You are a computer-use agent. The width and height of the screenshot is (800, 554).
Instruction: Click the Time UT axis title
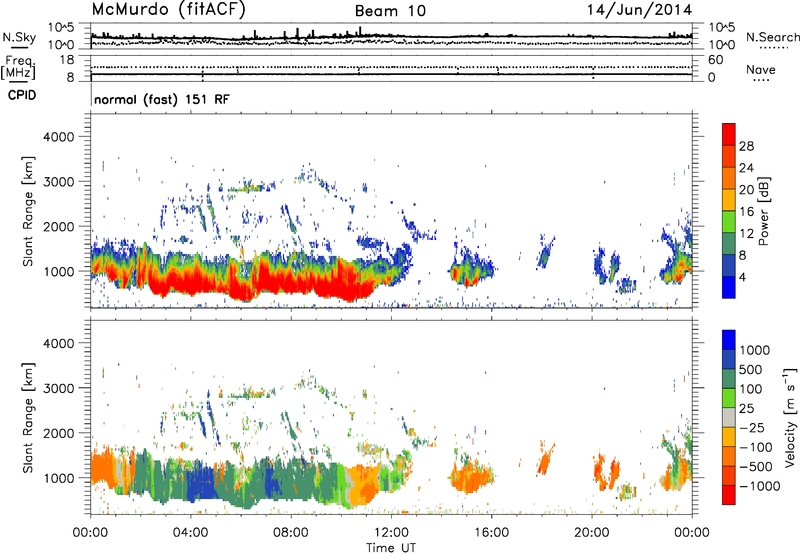coord(391,548)
